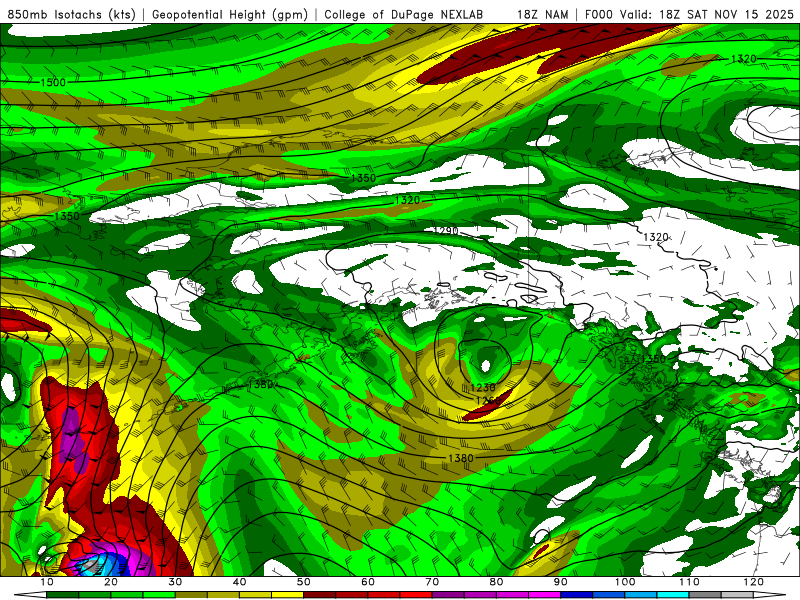Click the '1260' contour label near the low
The image size is (800, 600).
pyautogui.click(x=488, y=401)
